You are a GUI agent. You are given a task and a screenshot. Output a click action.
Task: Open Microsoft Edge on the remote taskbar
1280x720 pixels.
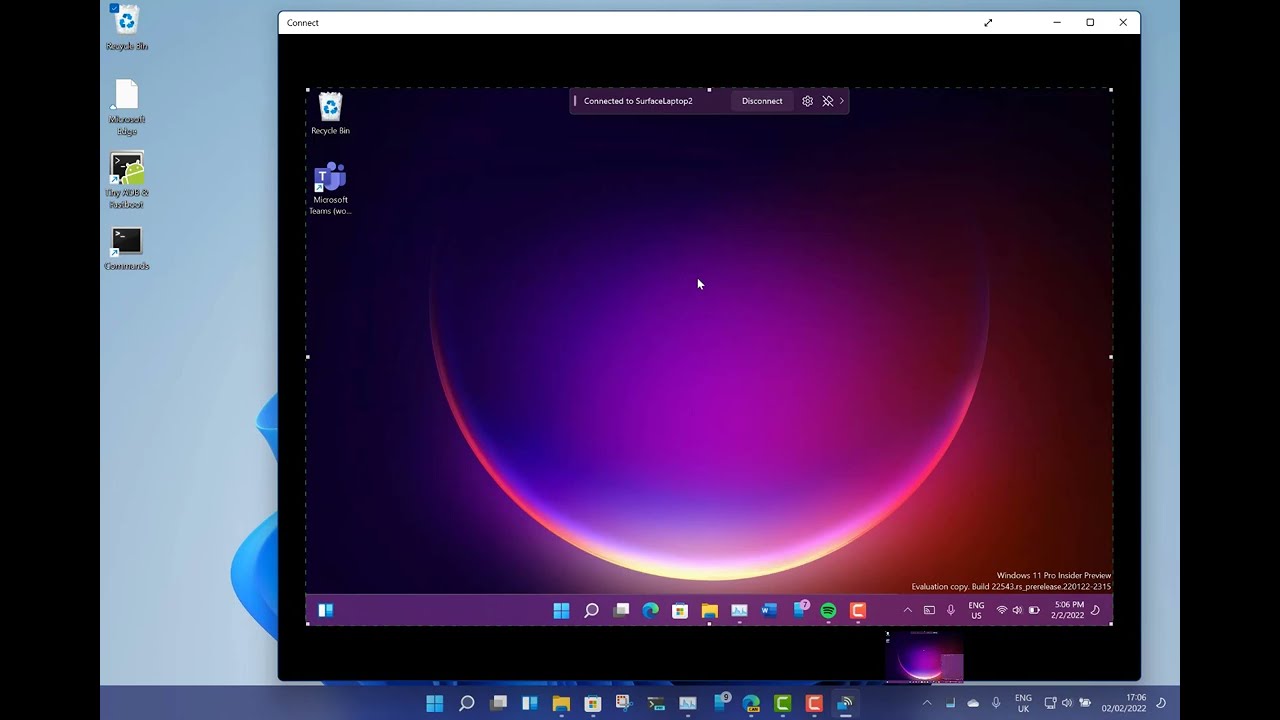pyautogui.click(x=650, y=610)
